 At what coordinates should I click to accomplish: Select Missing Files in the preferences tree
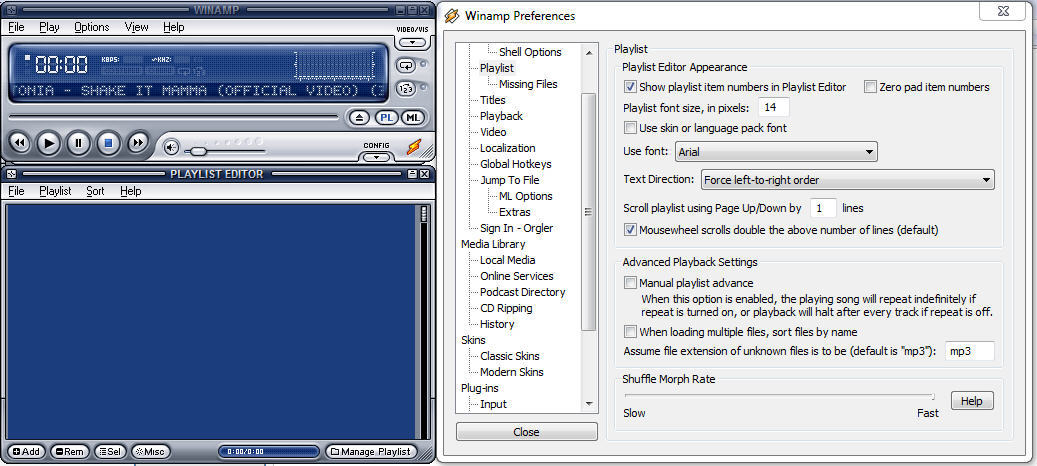click(528, 84)
